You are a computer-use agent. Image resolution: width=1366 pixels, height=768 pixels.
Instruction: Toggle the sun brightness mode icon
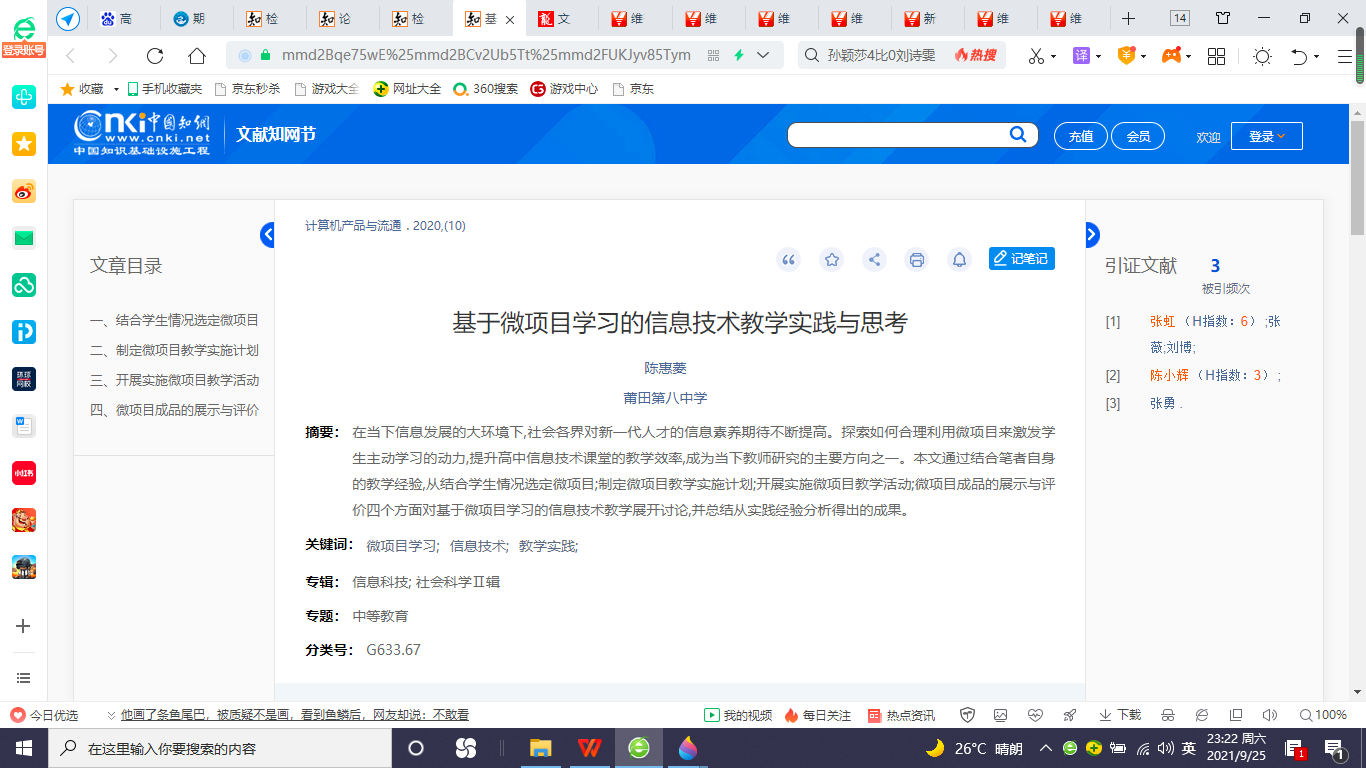(1262, 56)
